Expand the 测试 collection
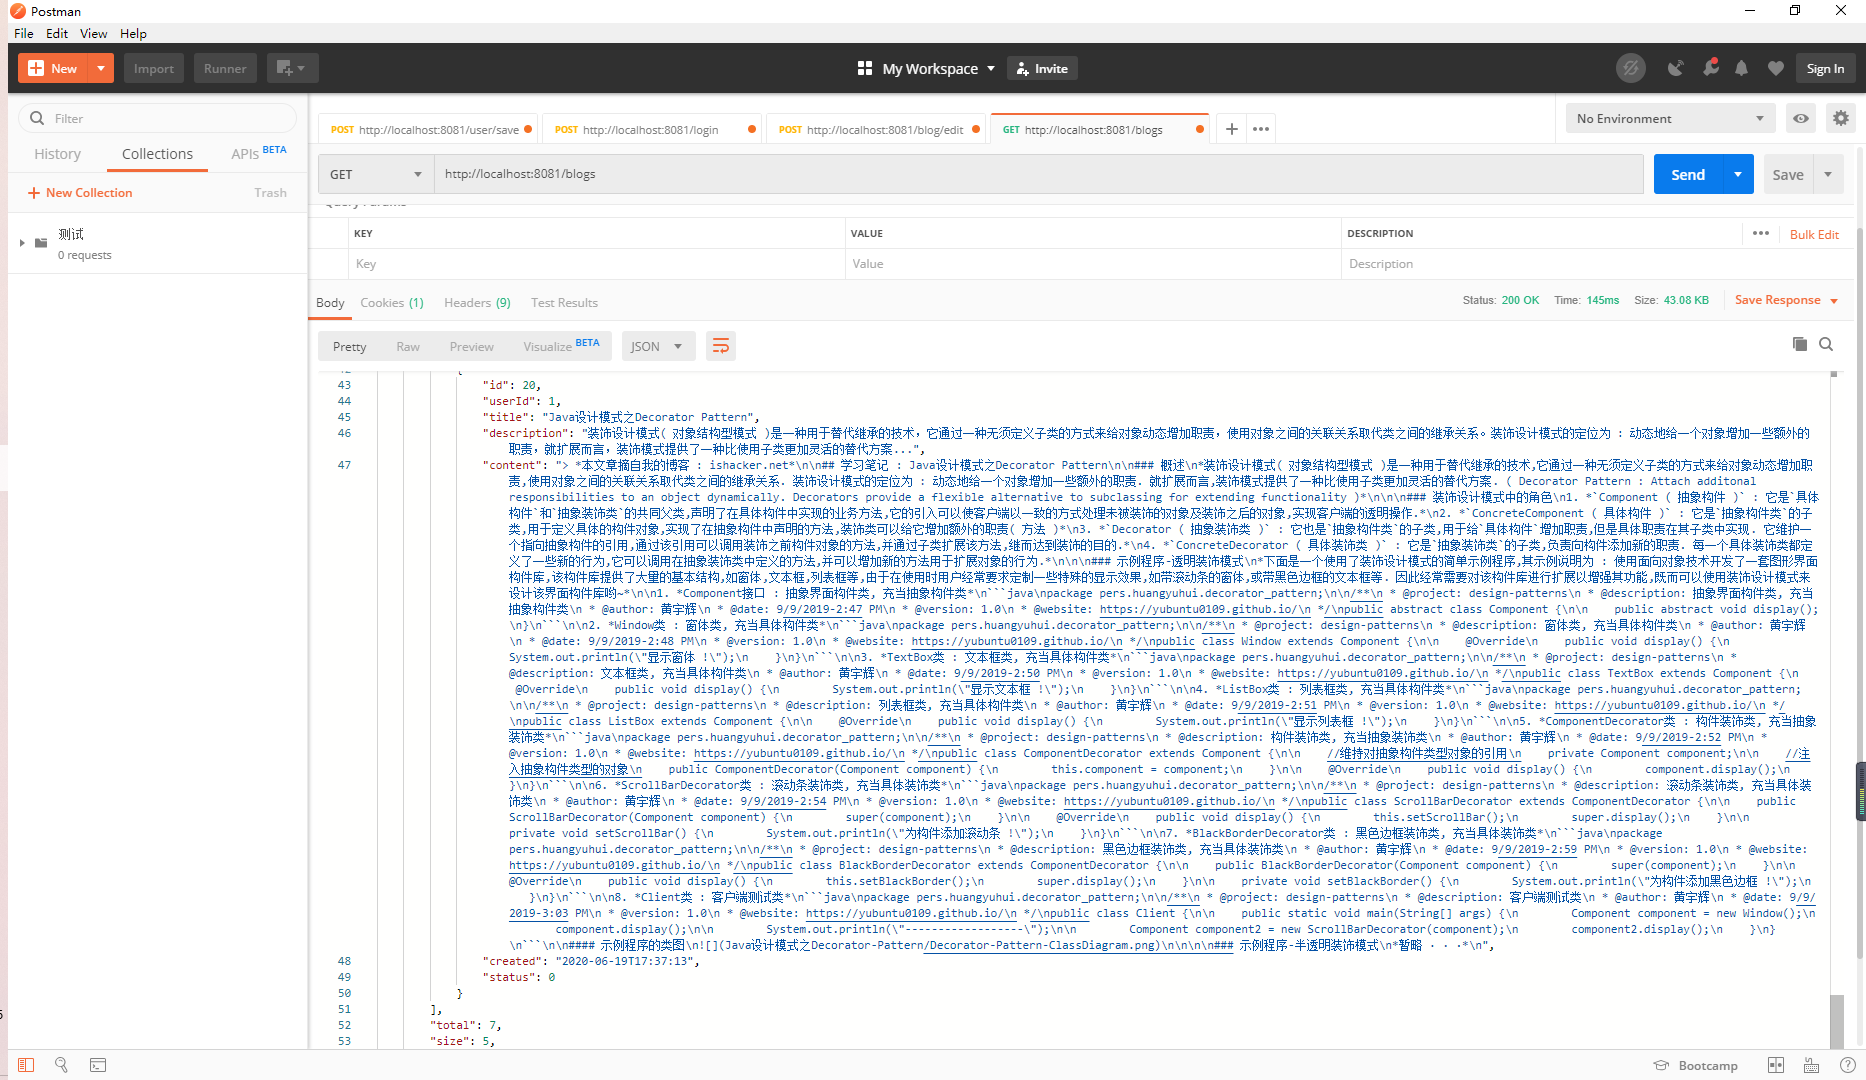Screen dimensions: 1866x1080 click(x=22, y=242)
